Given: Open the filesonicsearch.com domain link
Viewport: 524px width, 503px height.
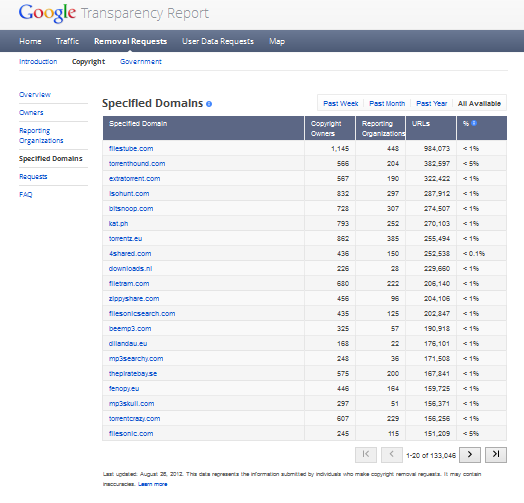Looking at the screenshot, I should (142, 313).
